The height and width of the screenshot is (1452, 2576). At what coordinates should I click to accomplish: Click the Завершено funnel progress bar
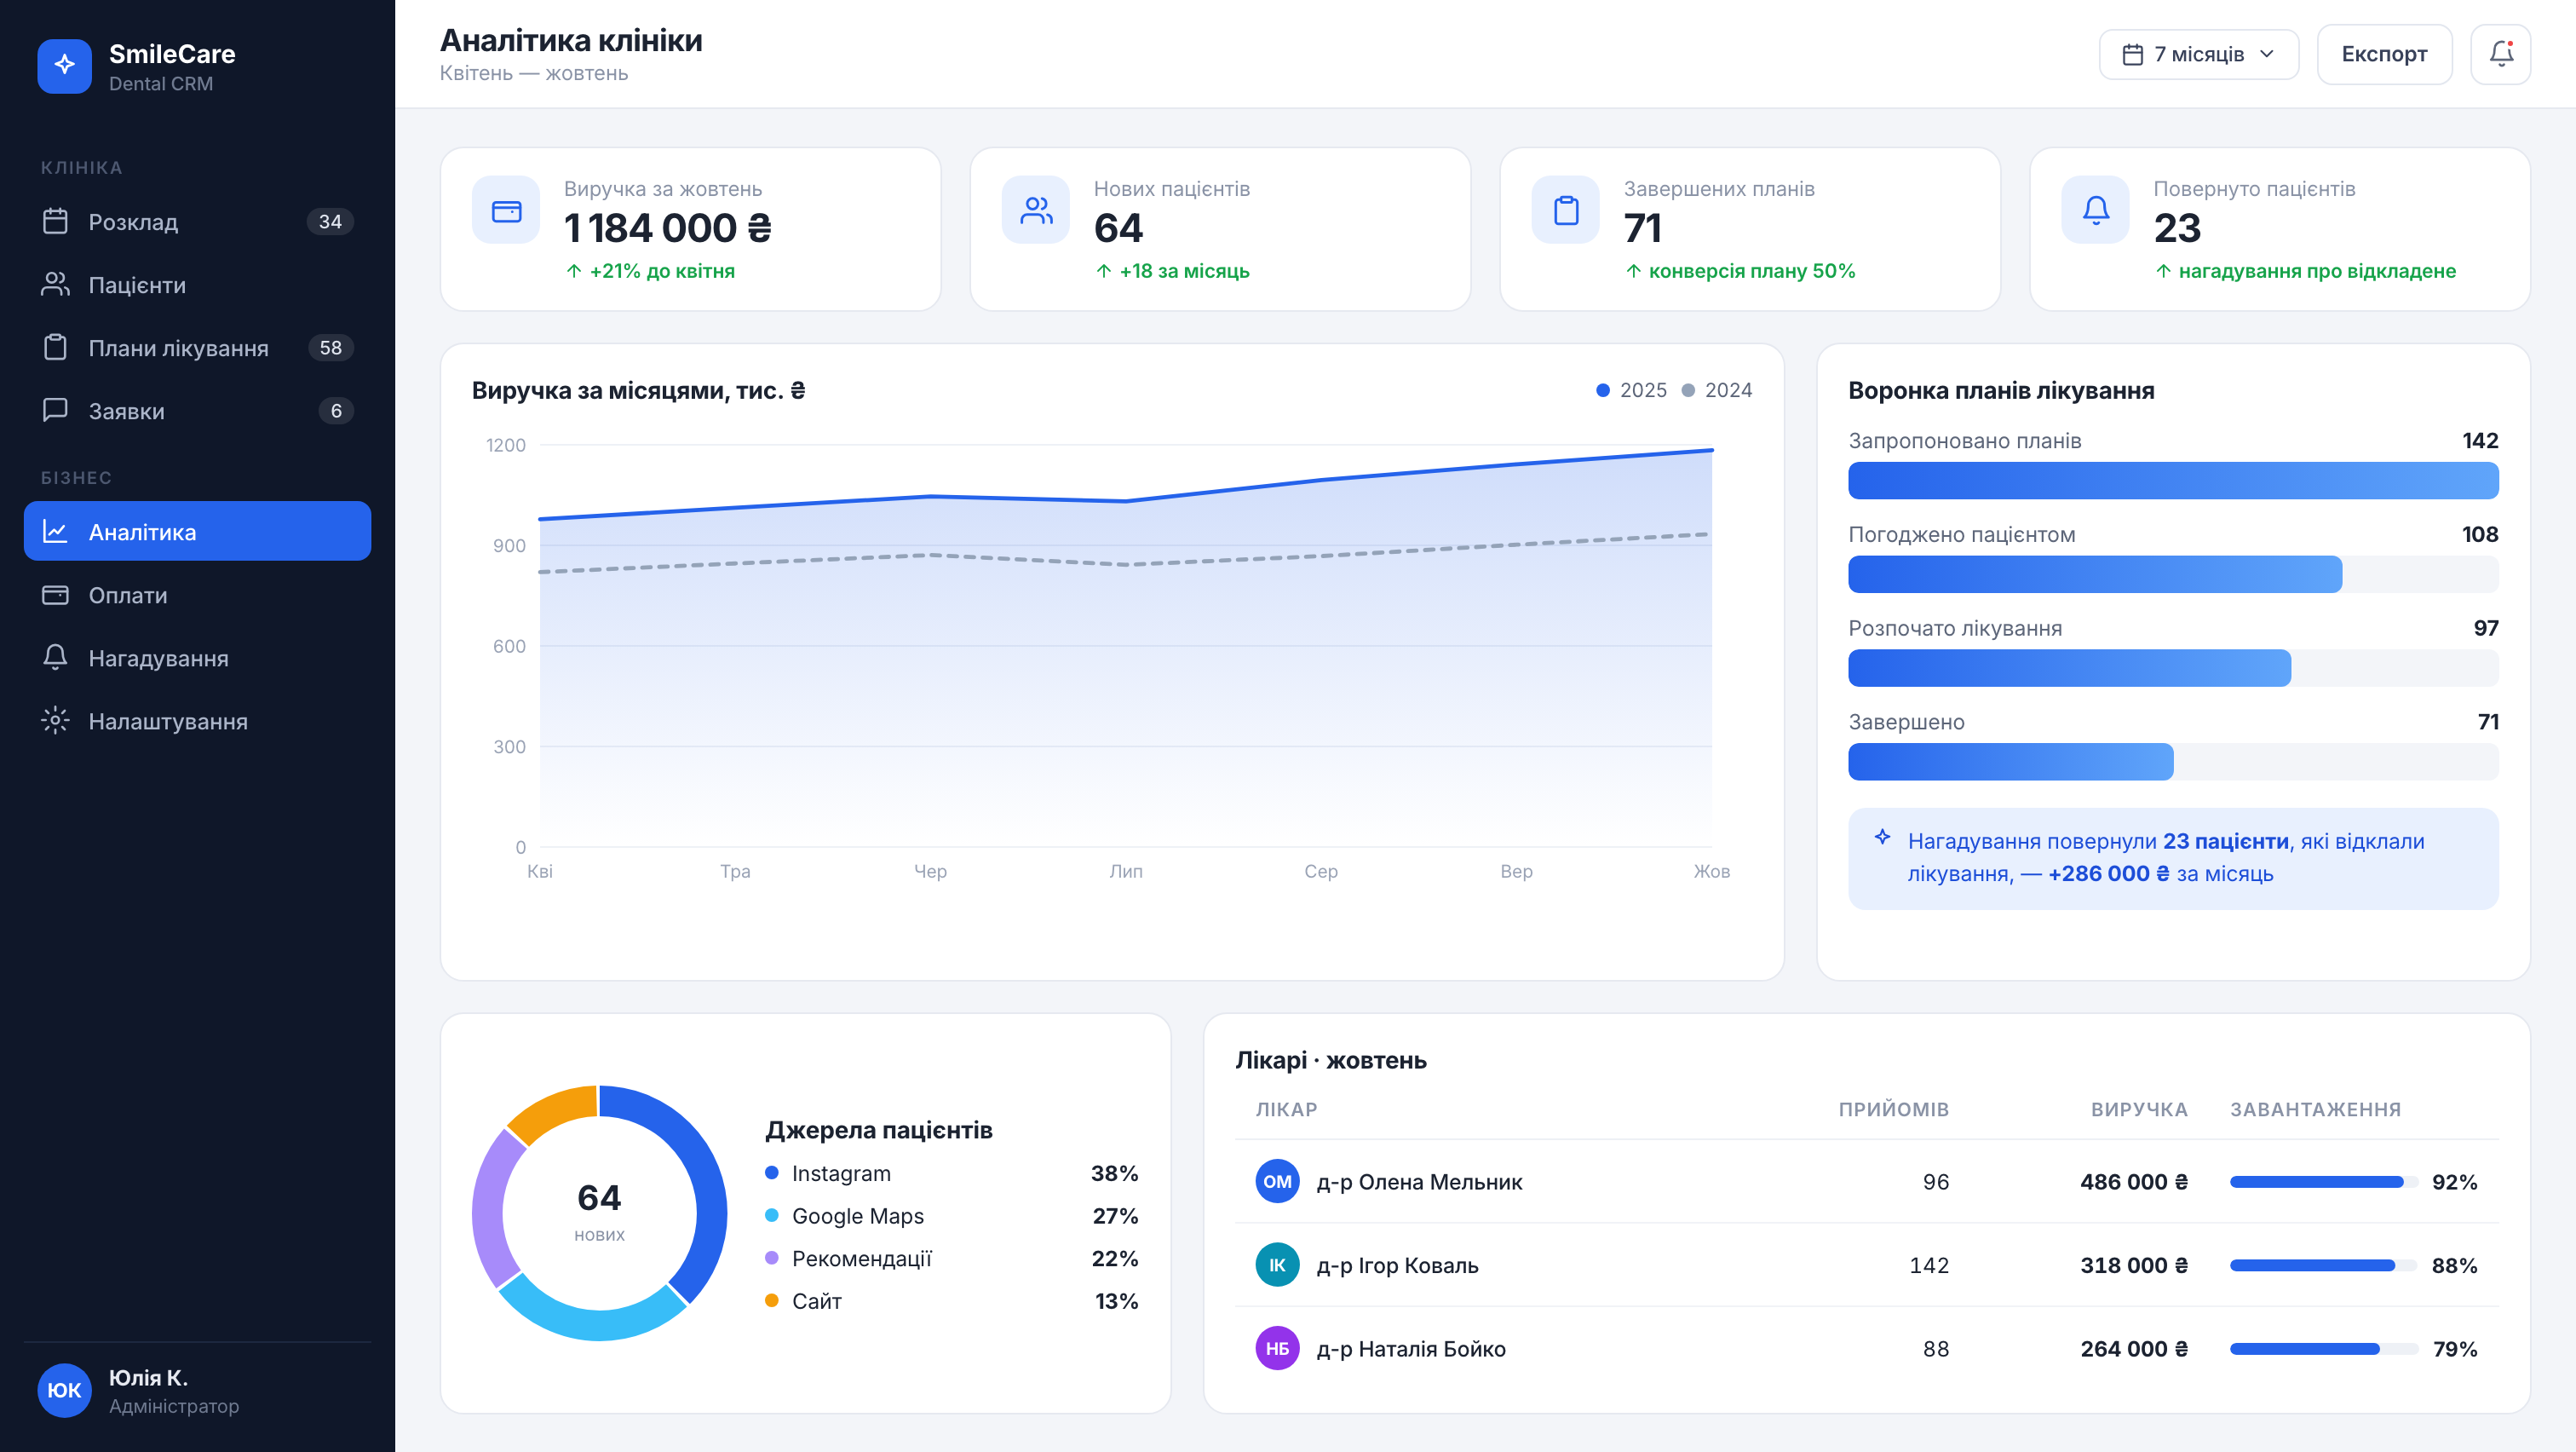coord(2173,761)
